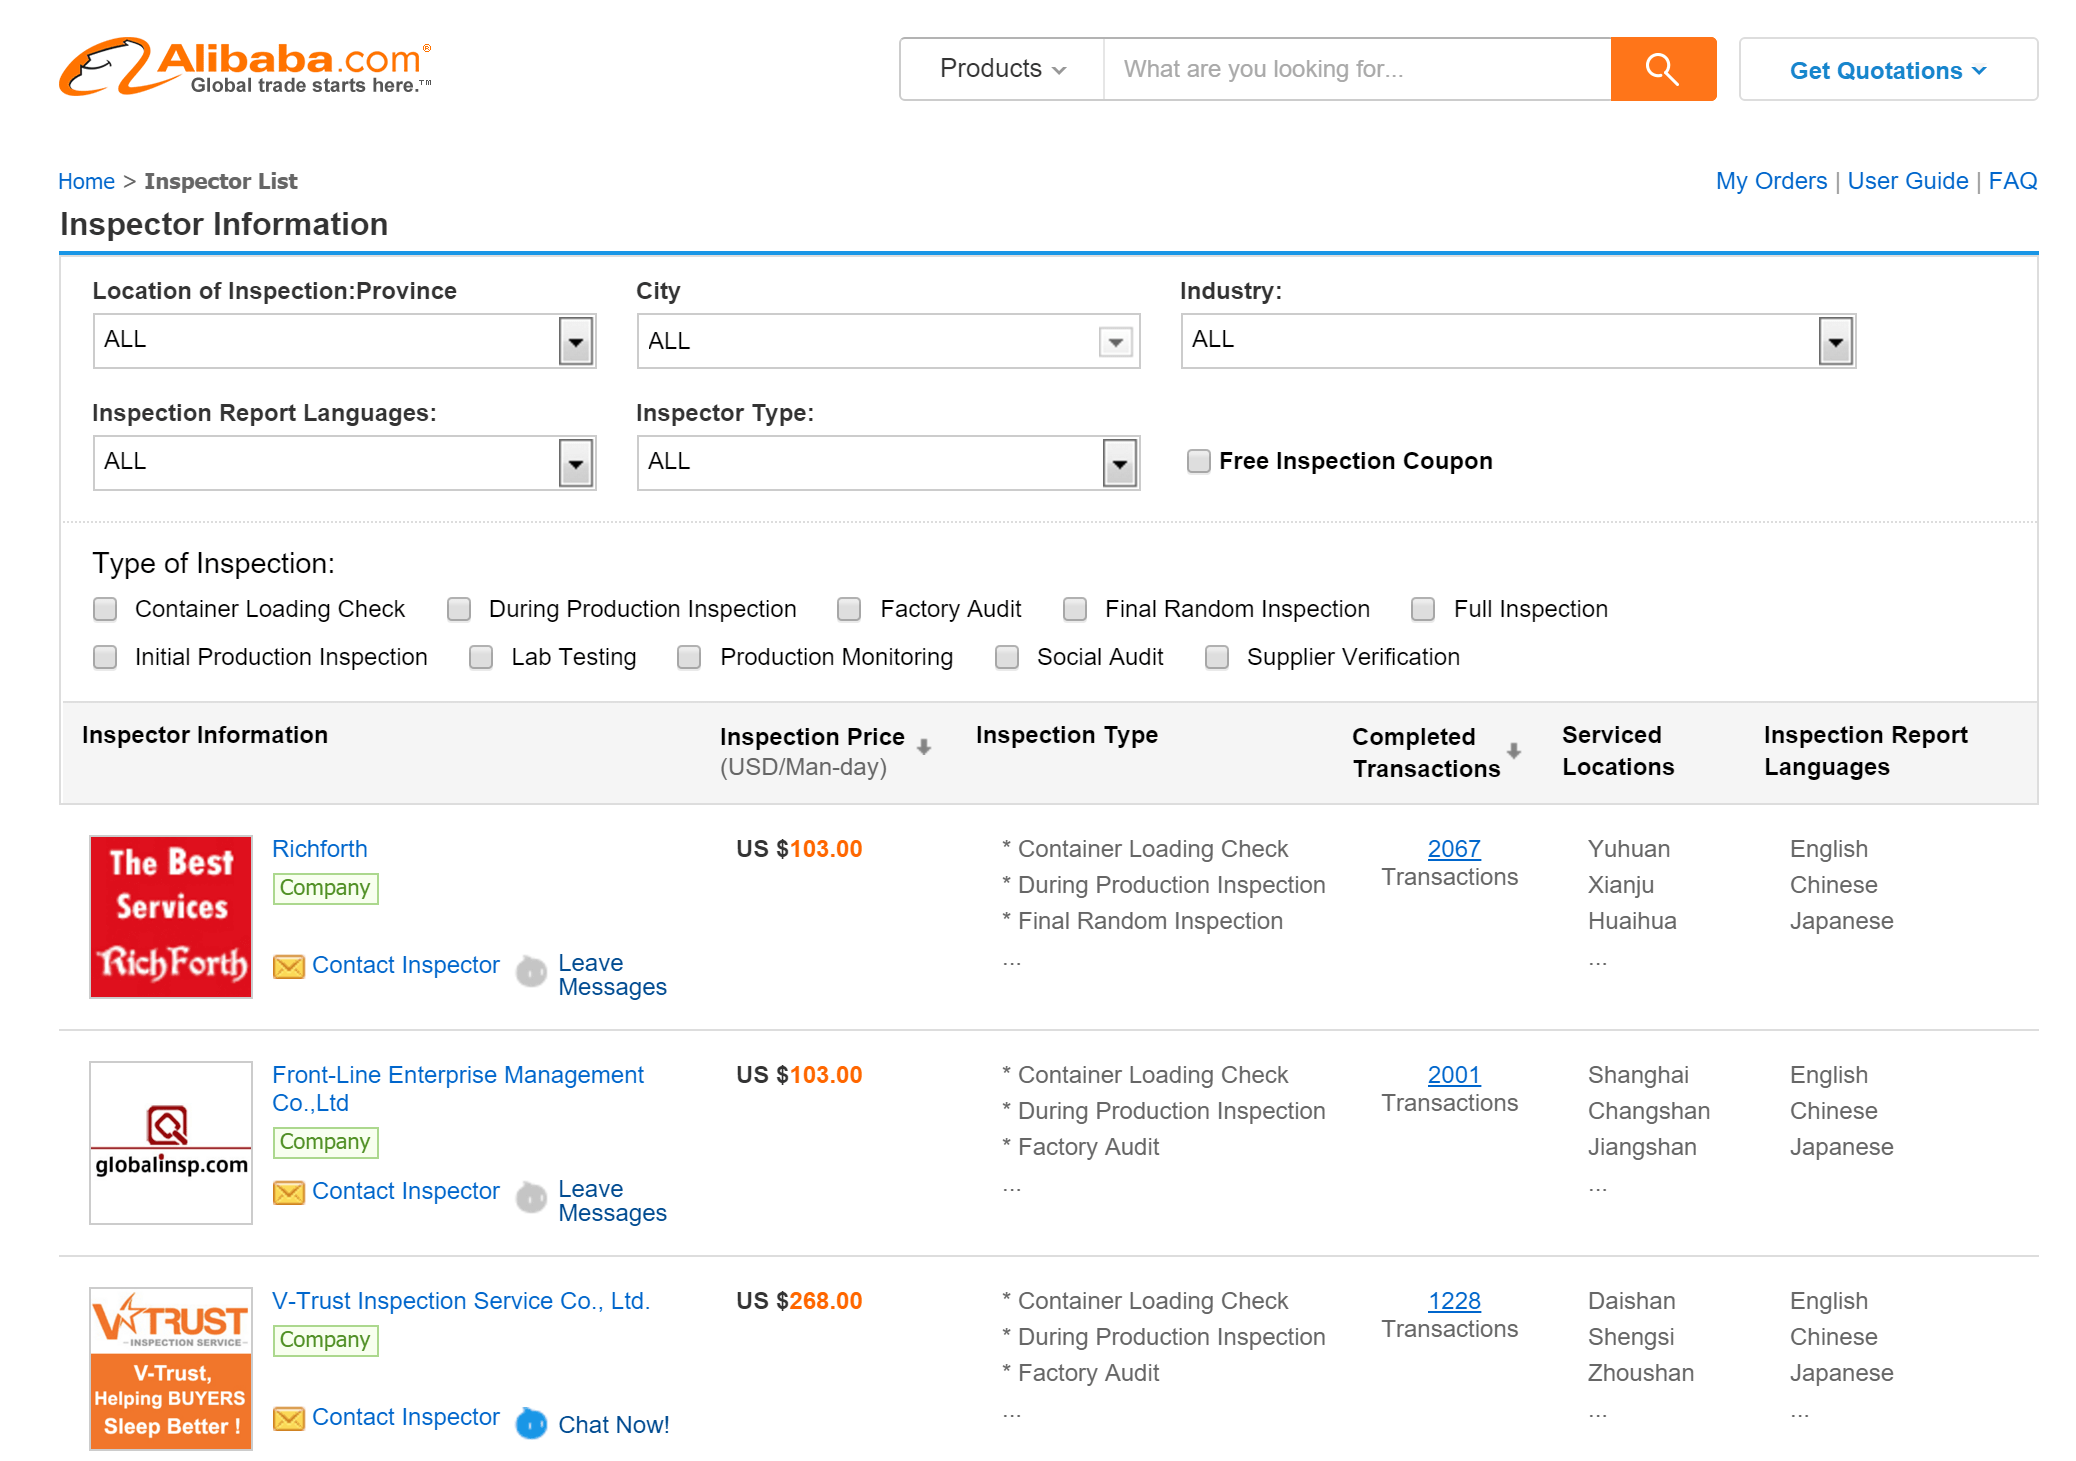The height and width of the screenshot is (1461, 2076).
Task: Click grey chat icon in Richforth row
Action: pos(531,970)
